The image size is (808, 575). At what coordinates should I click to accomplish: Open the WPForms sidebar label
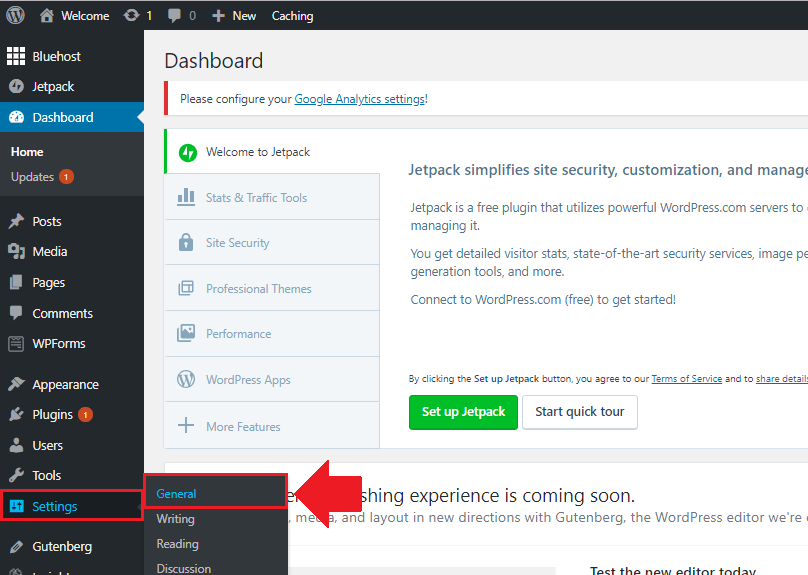(59, 344)
